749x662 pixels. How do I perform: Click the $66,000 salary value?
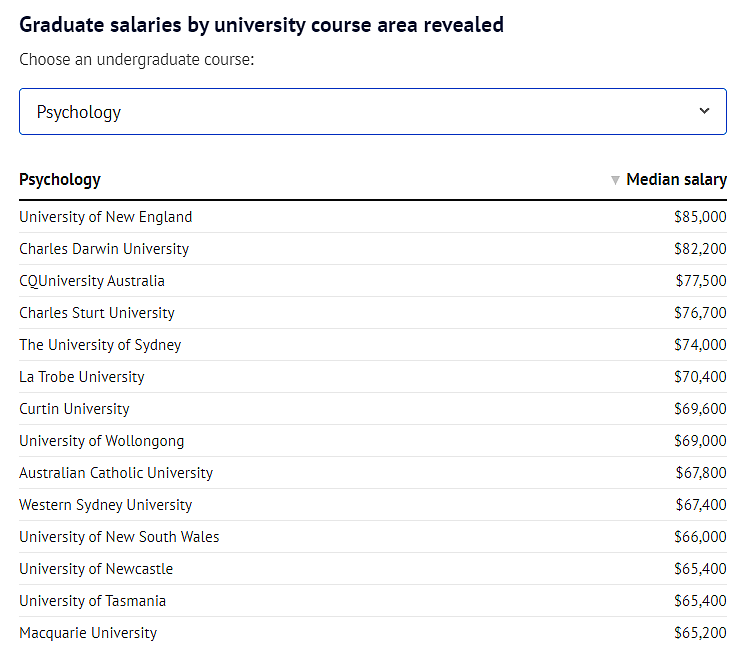[x=700, y=537]
